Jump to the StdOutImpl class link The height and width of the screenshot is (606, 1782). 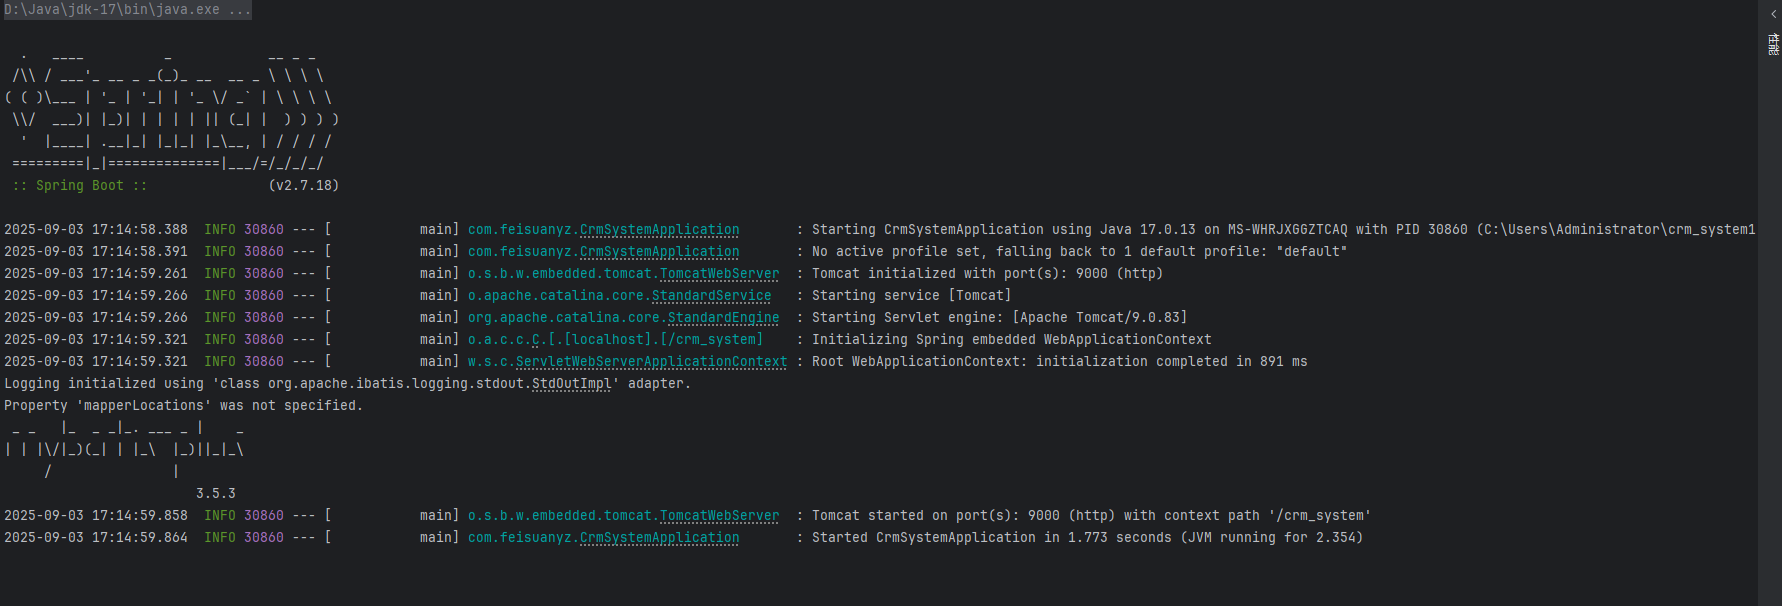tap(571, 384)
